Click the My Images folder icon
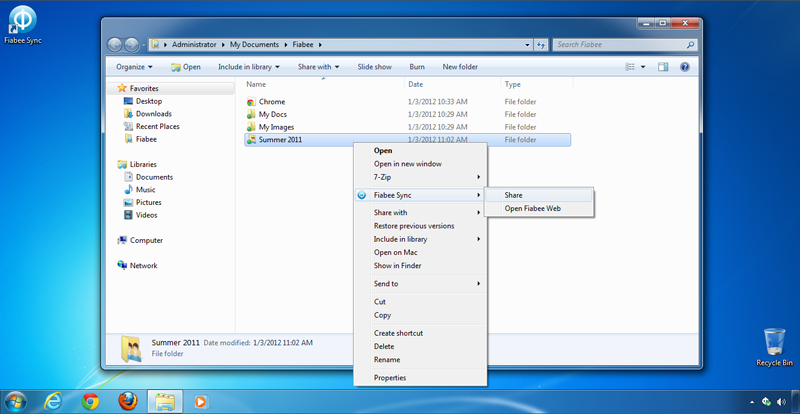This screenshot has height=414, width=800. coord(251,127)
